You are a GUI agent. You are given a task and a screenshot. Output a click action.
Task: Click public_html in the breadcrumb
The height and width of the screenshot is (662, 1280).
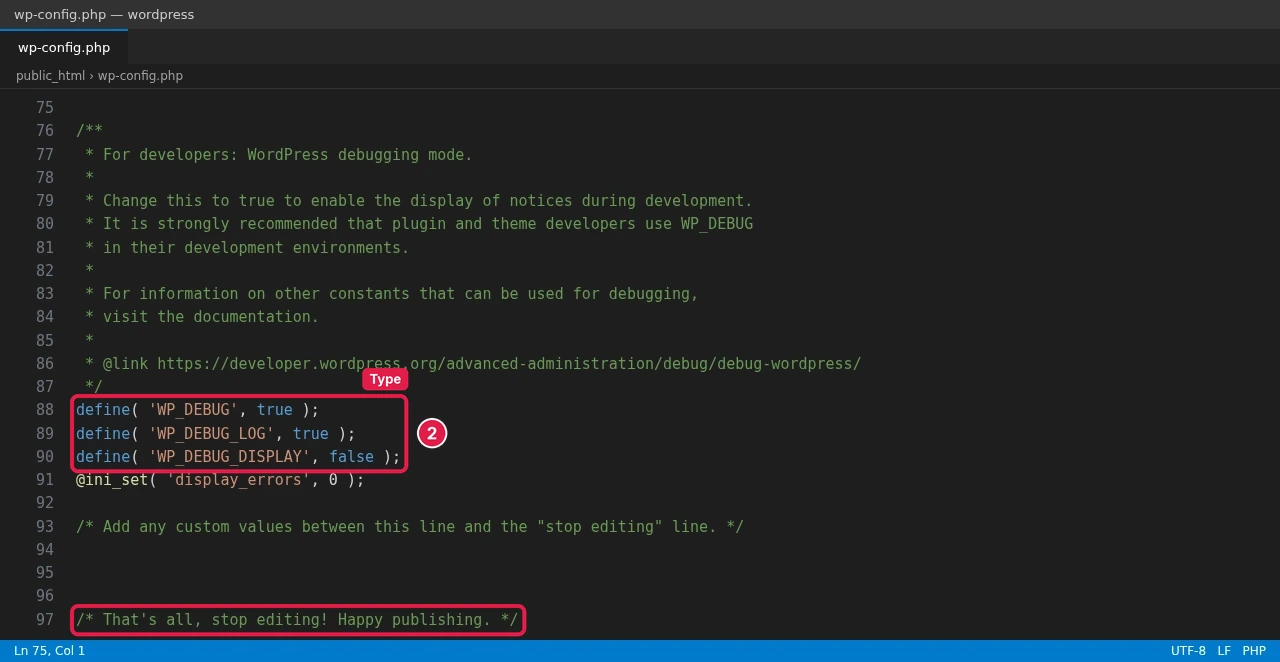(x=50, y=76)
